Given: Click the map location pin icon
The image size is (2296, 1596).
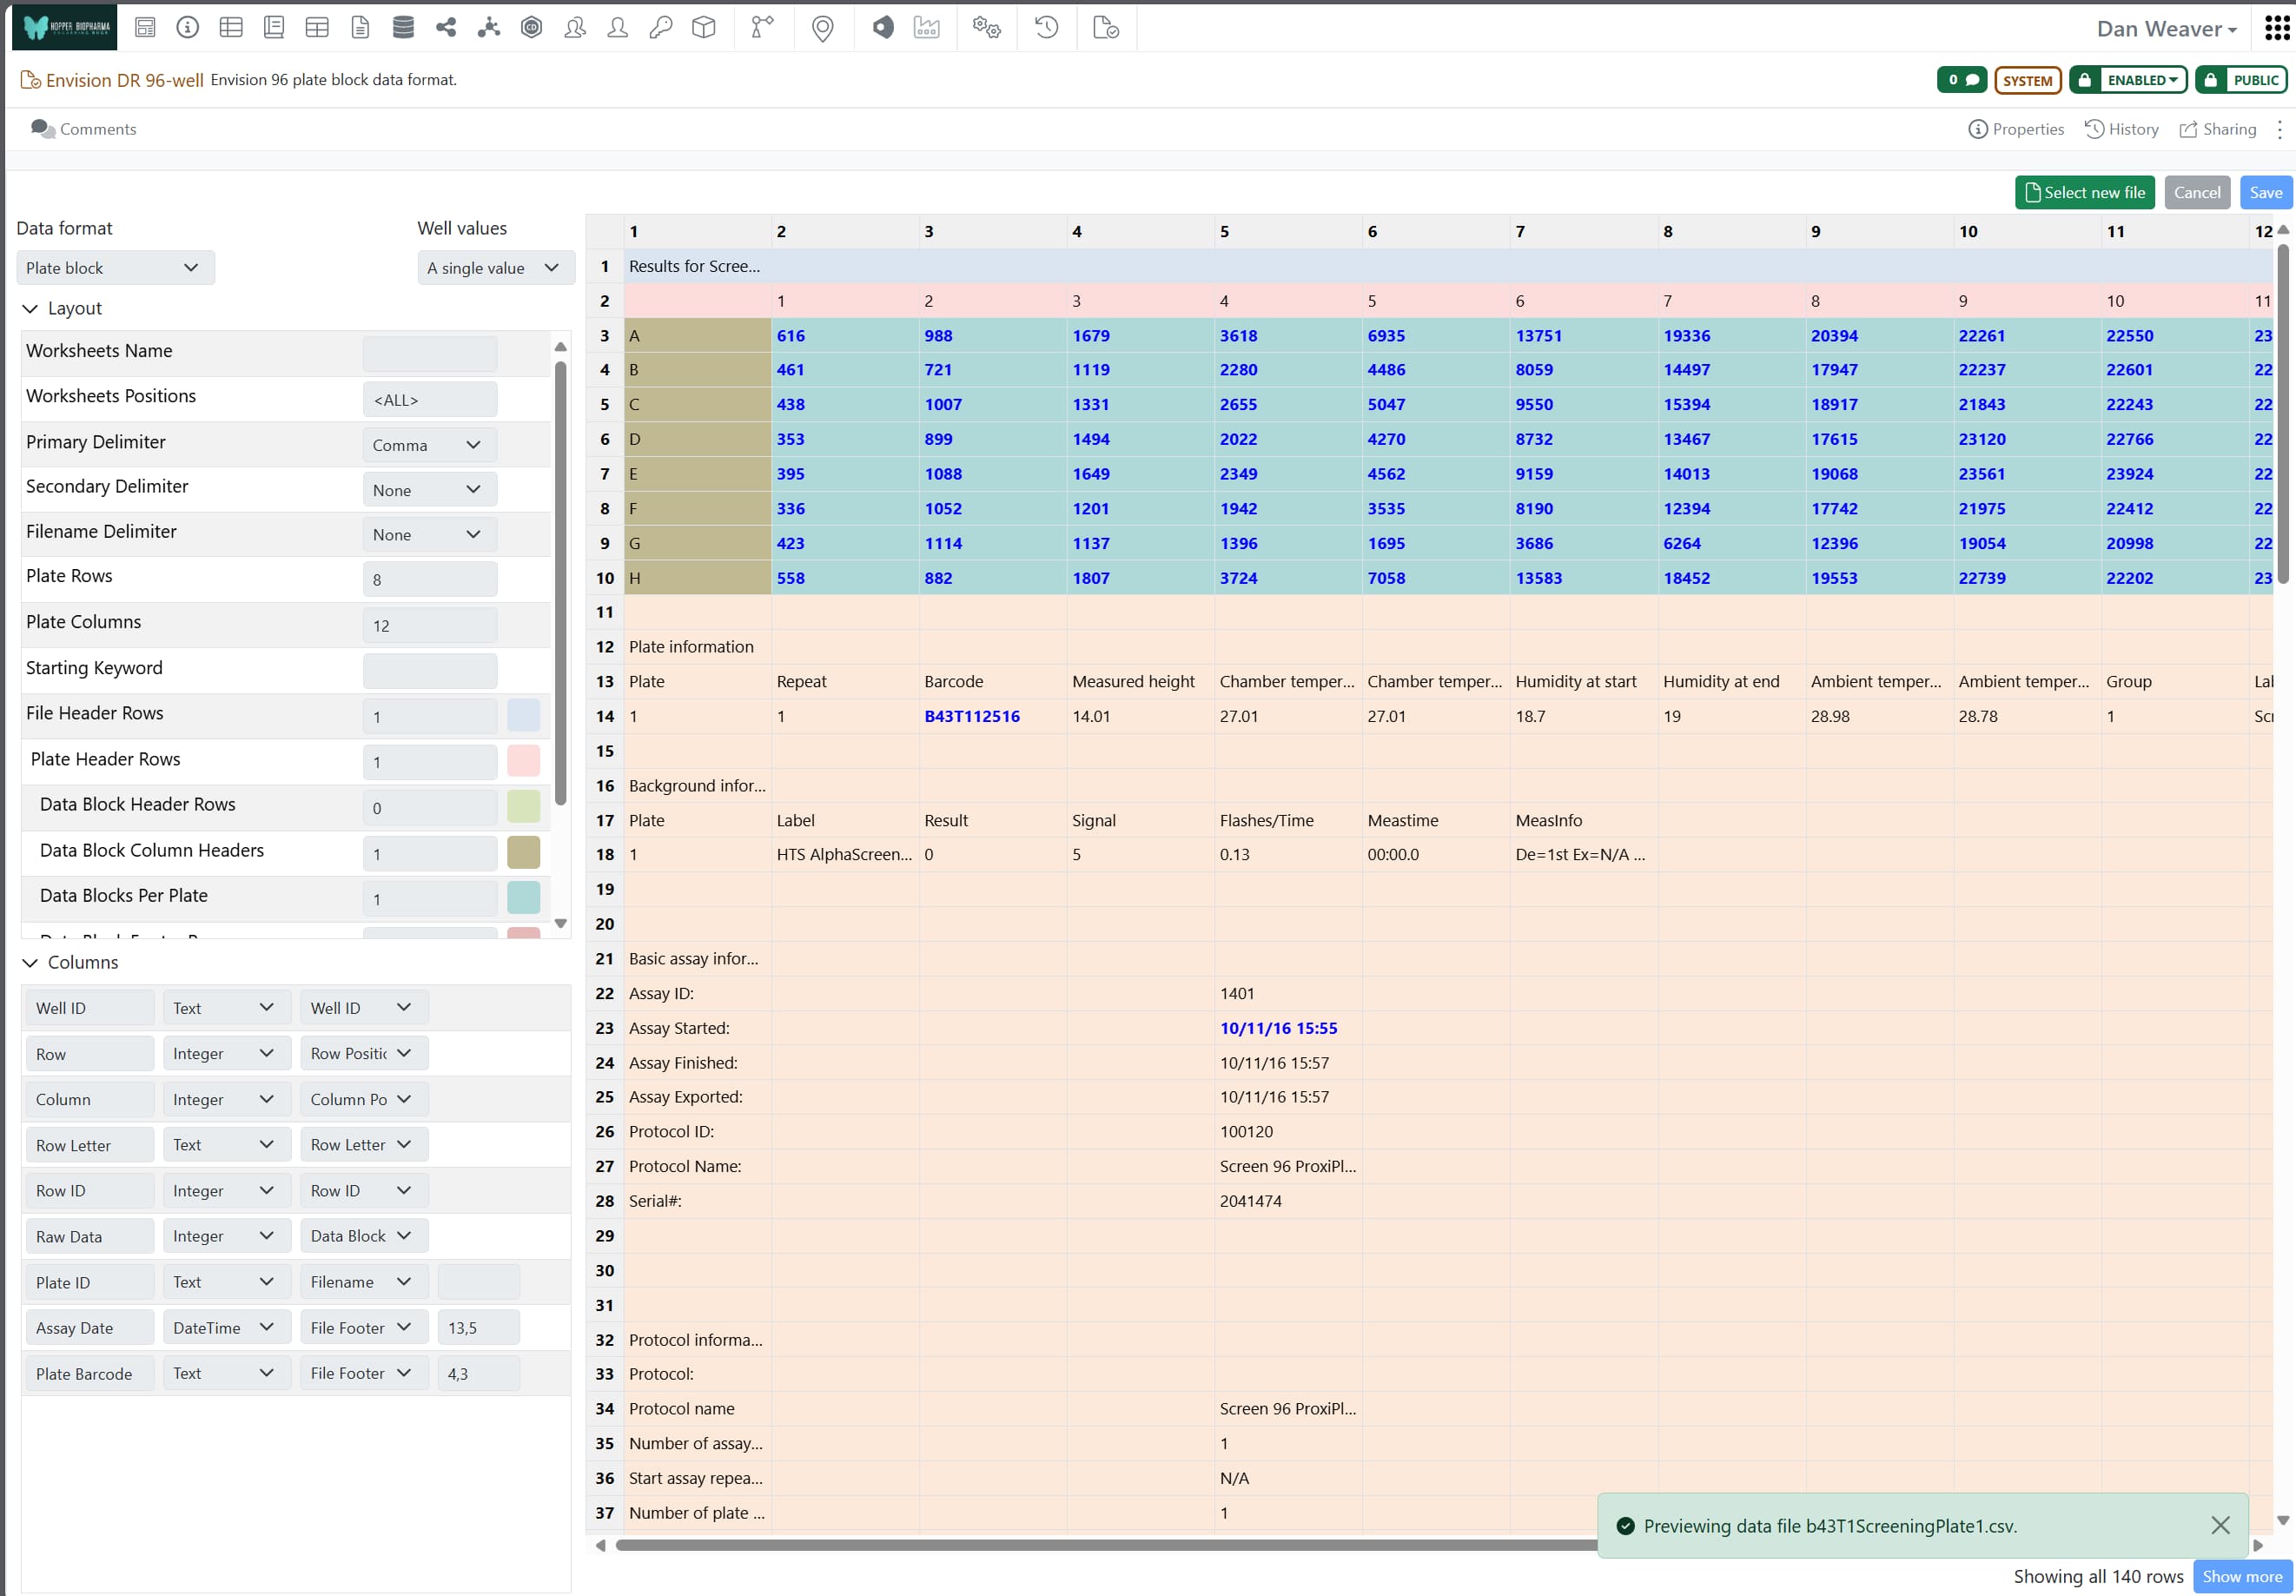Looking at the screenshot, I should (822, 28).
